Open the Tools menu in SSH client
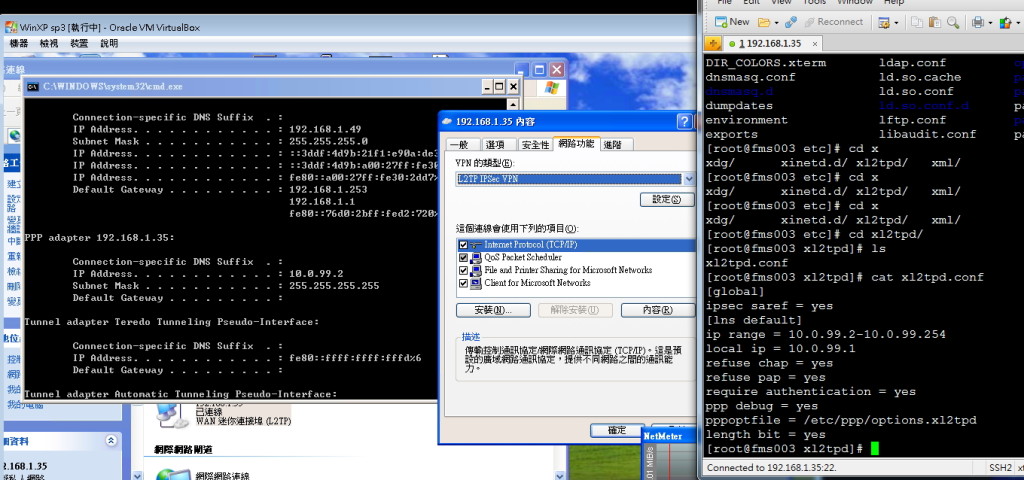Screen dimensions: 1024x480 [814, 3]
